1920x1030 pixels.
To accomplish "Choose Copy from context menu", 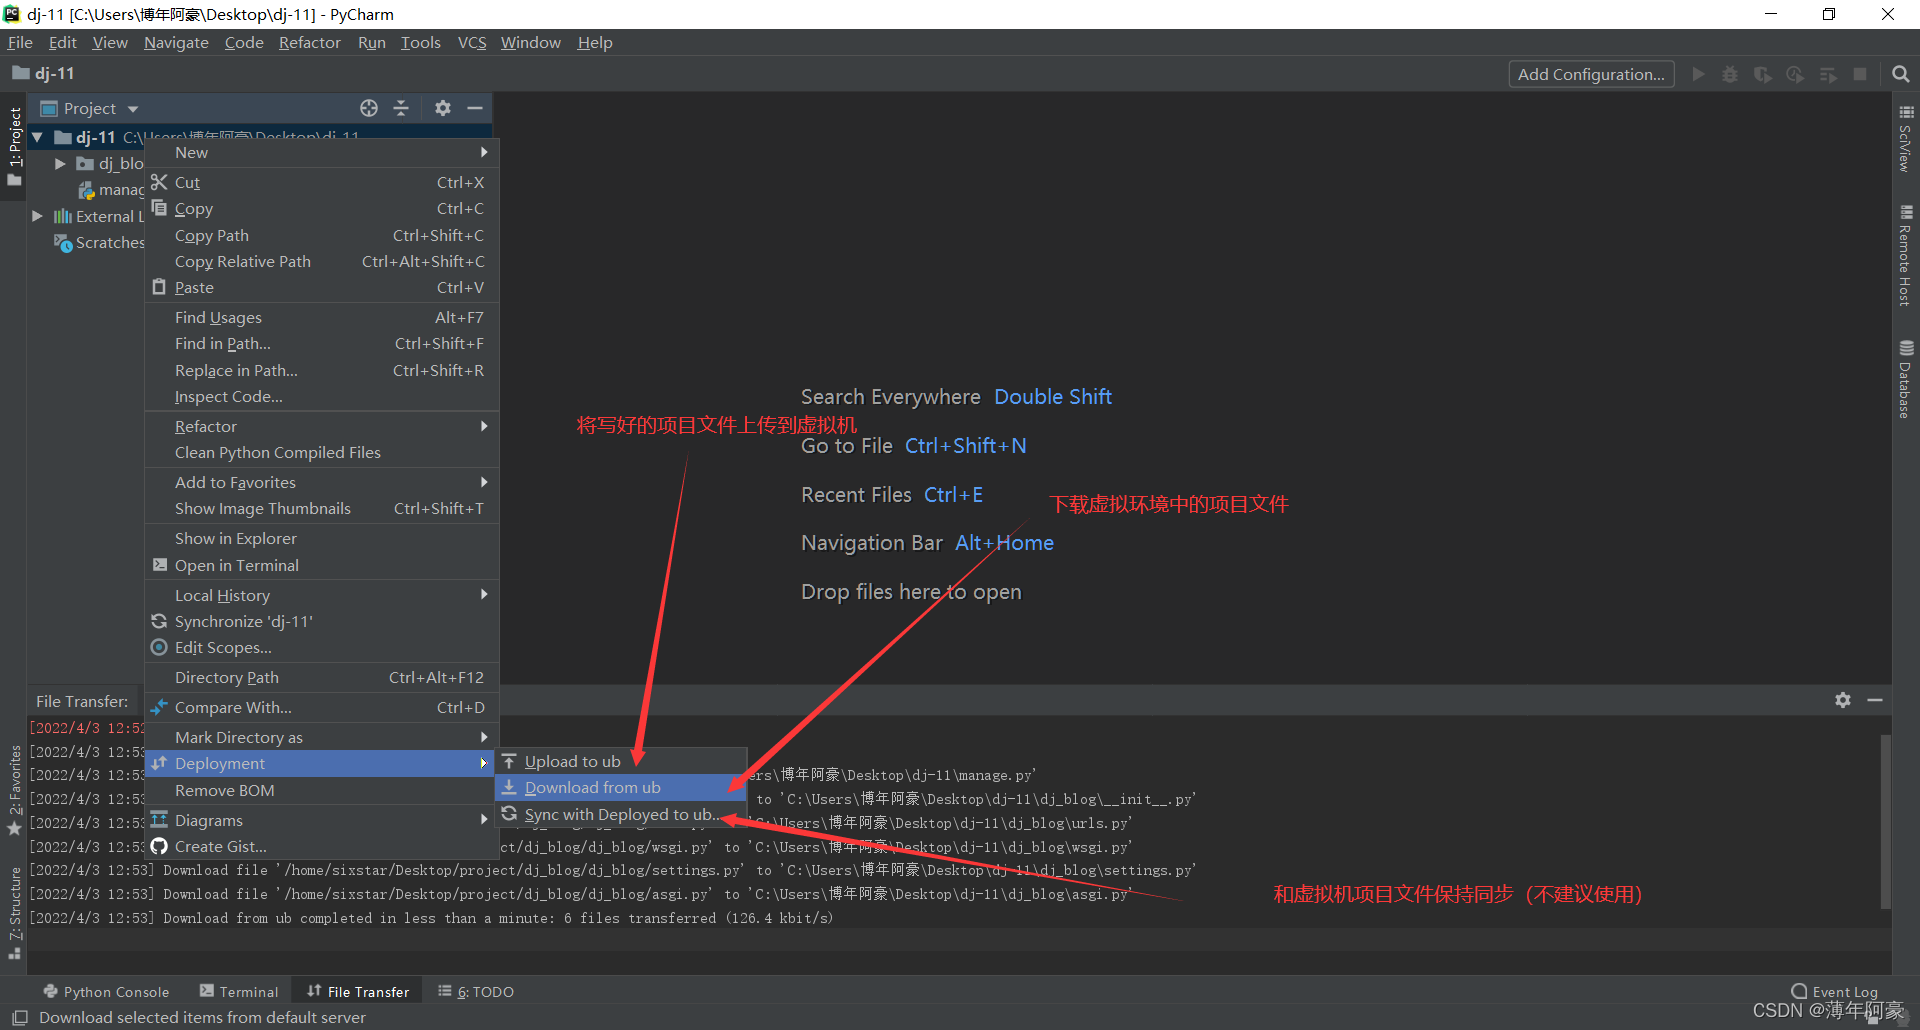I will click(x=322, y=208).
